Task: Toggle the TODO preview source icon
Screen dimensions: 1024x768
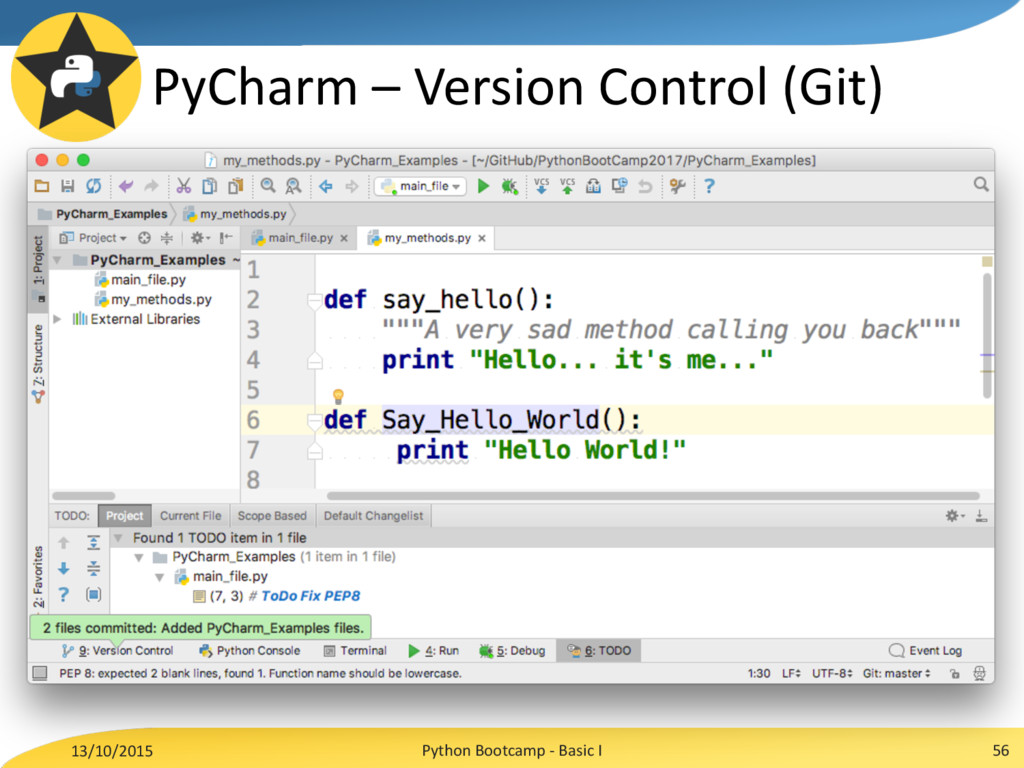Action: point(93,594)
